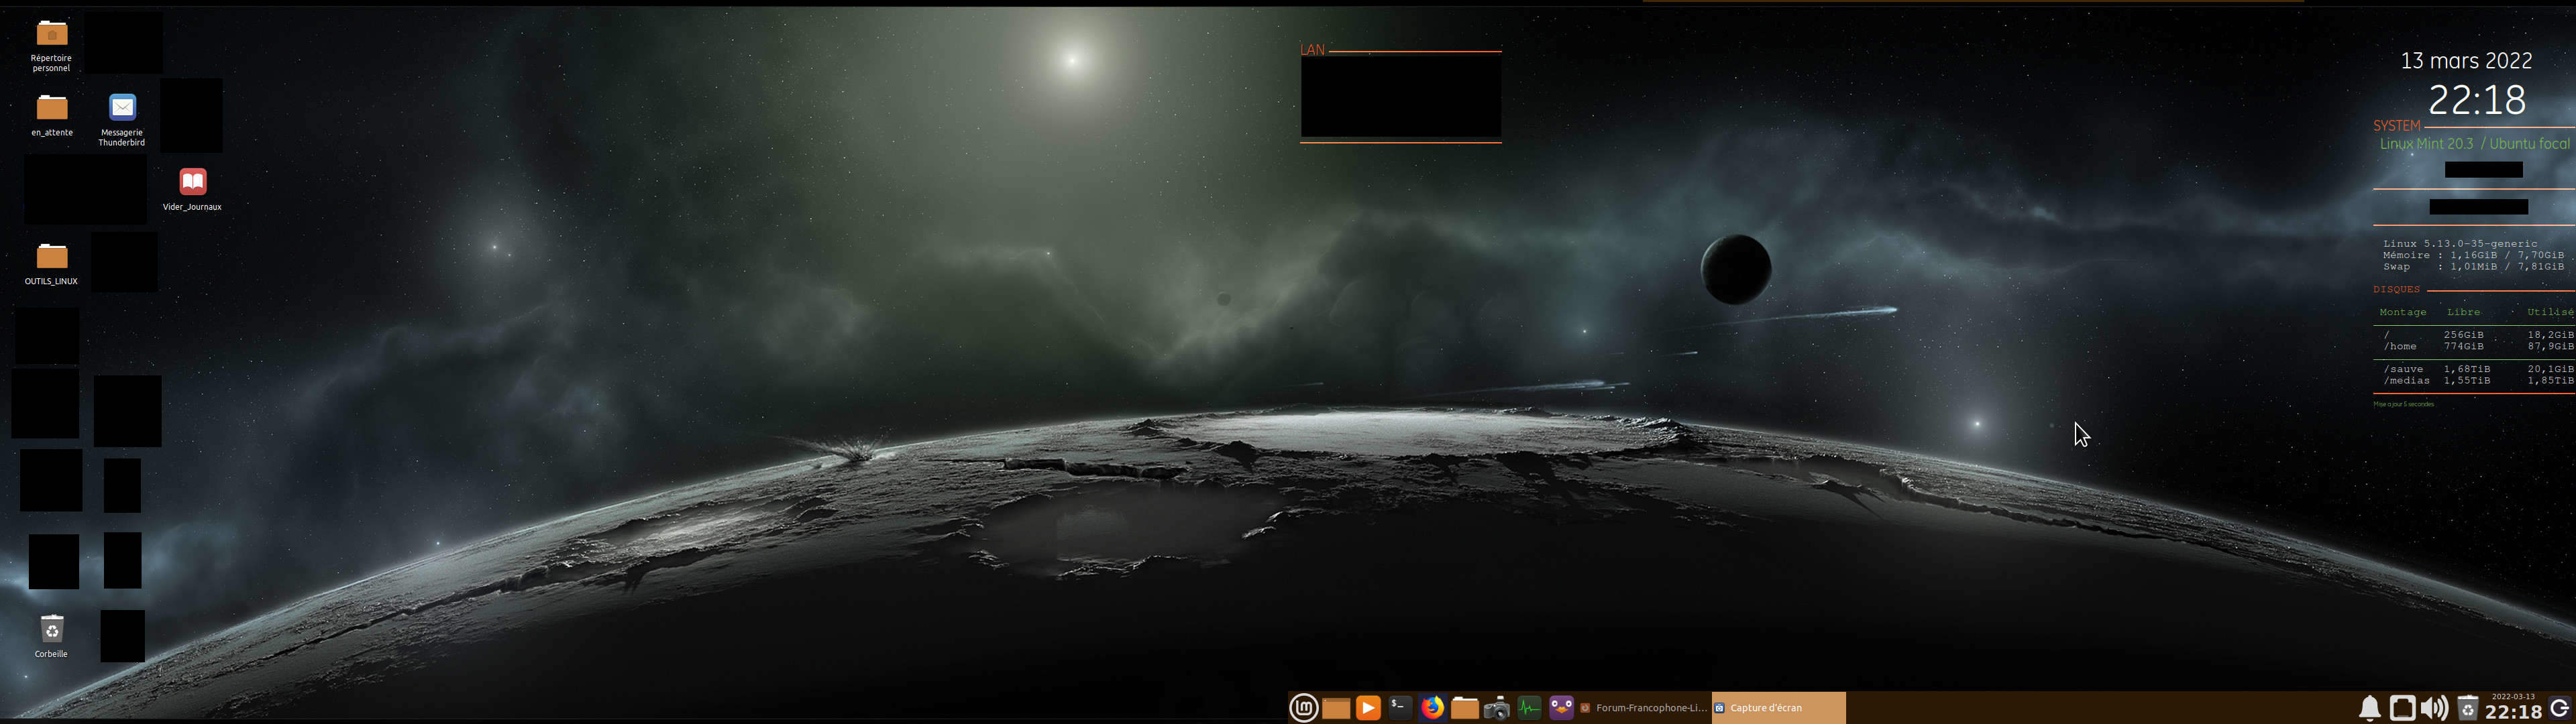Select Messagerie Thunderbird desktop icon

(122, 120)
